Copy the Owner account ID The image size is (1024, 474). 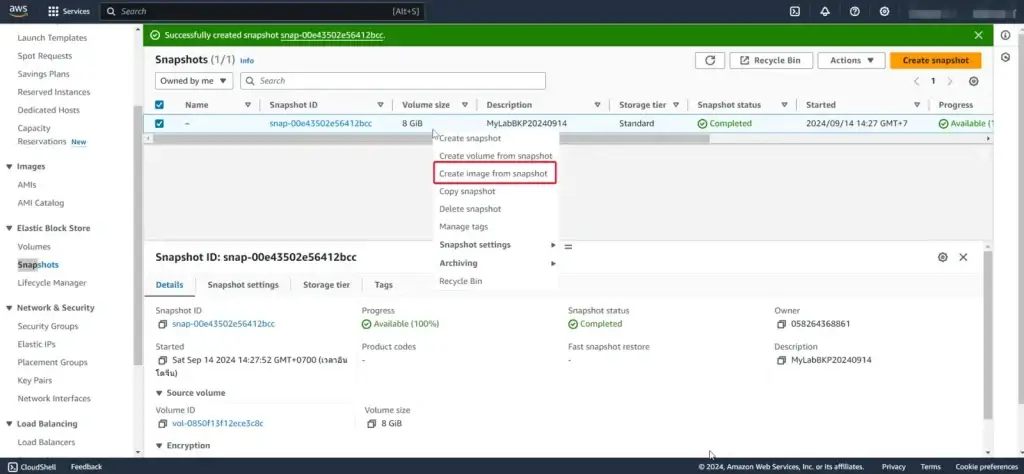(781, 324)
